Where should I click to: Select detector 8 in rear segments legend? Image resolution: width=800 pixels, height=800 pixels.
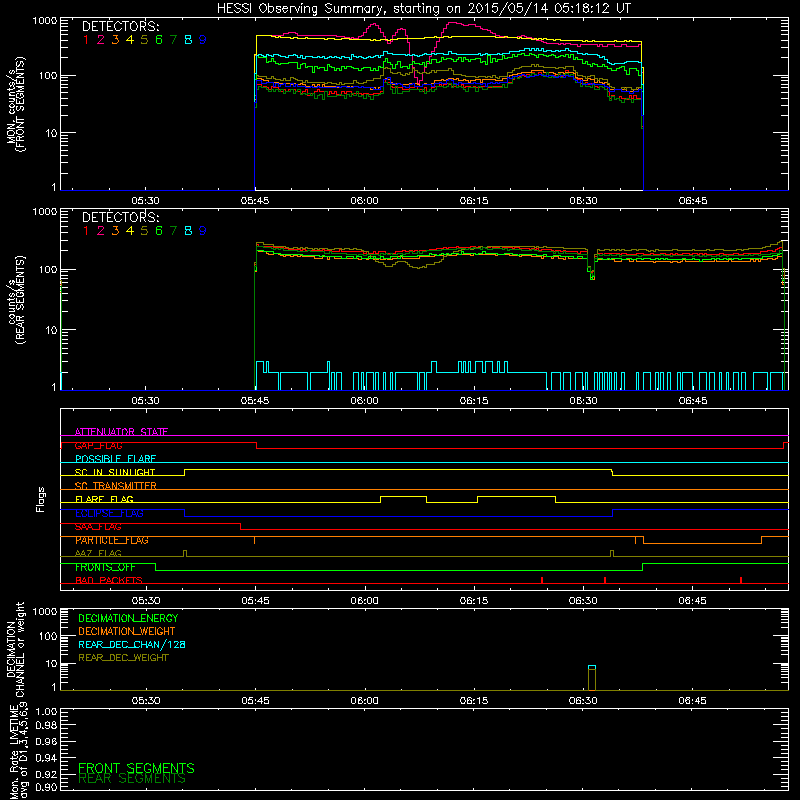point(188,231)
